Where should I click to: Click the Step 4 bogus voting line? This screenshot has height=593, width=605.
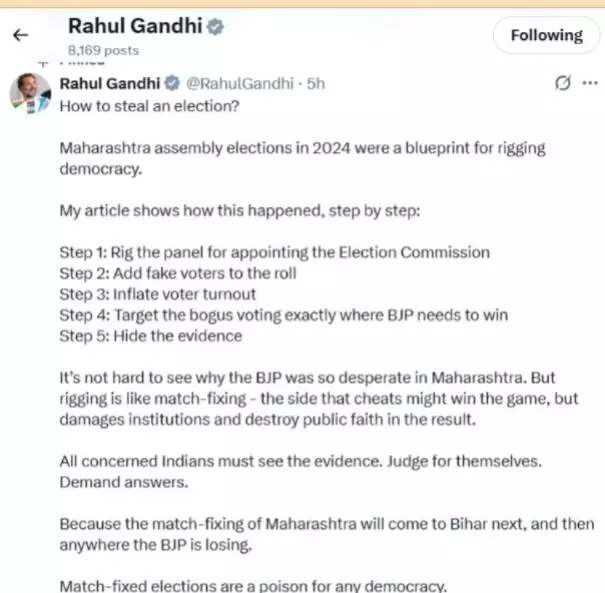click(284, 315)
